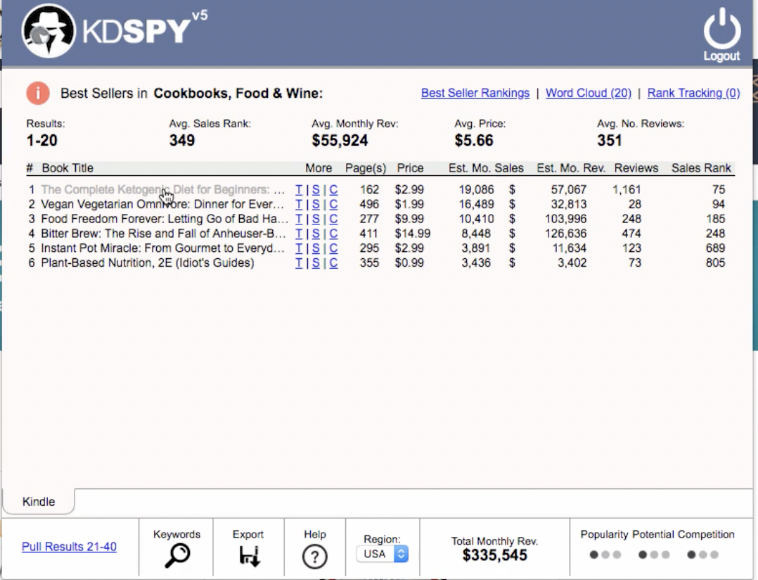Click the Popularity indicator dots
This screenshot has height=580, width=758.
click(x=605, y=554)
